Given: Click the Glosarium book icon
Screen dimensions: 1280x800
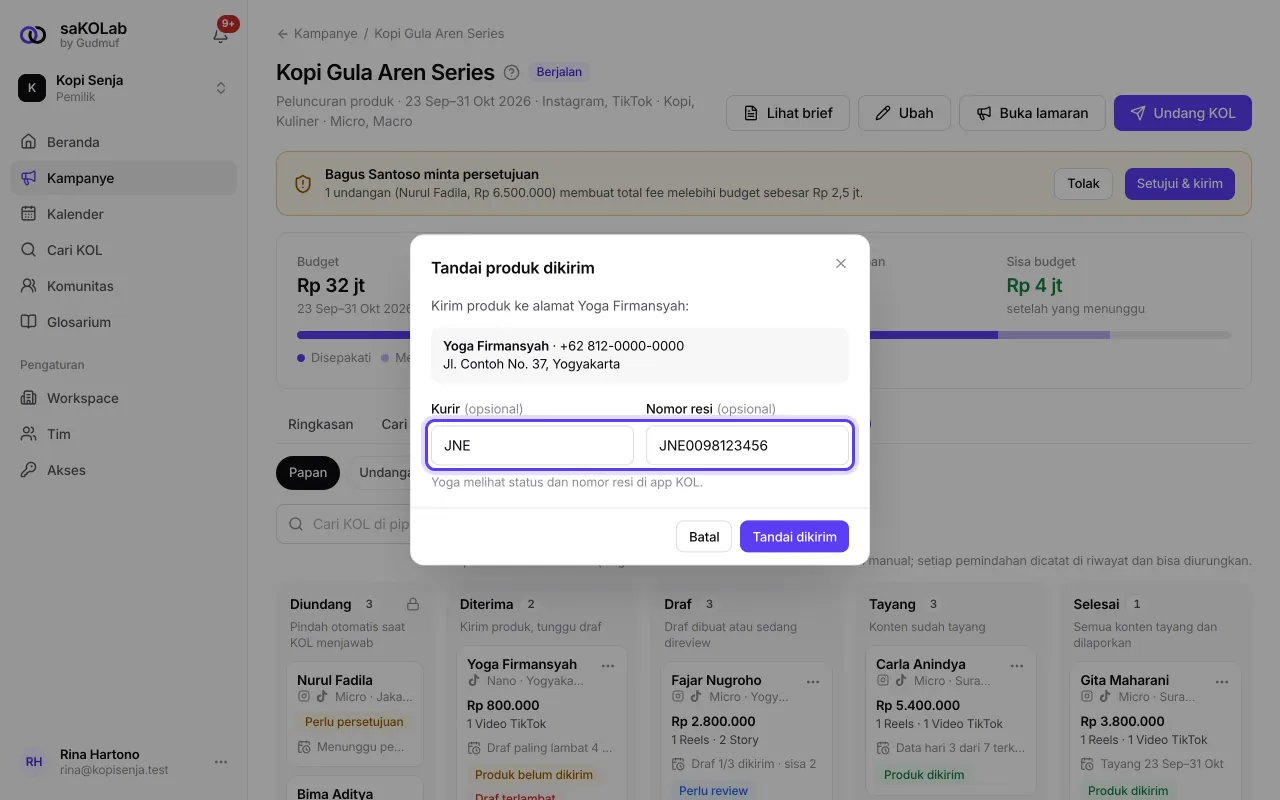Looking at the screenshot, I should (x=29, y=322).
